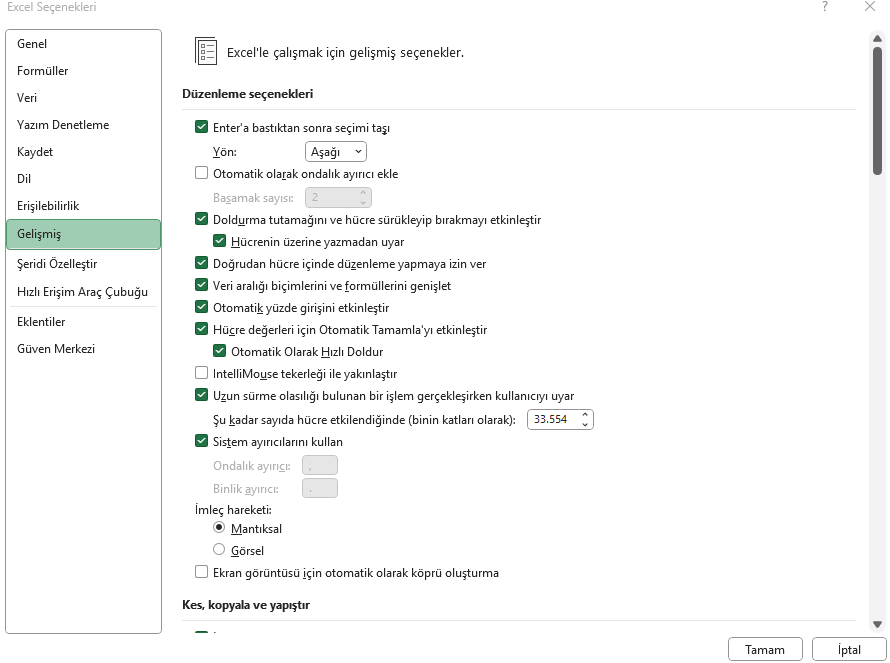Toggle Uzun sürme olasılığı uyarı checkbox
The width and height of the screenshot is (890, 663).
pos(201,395)
